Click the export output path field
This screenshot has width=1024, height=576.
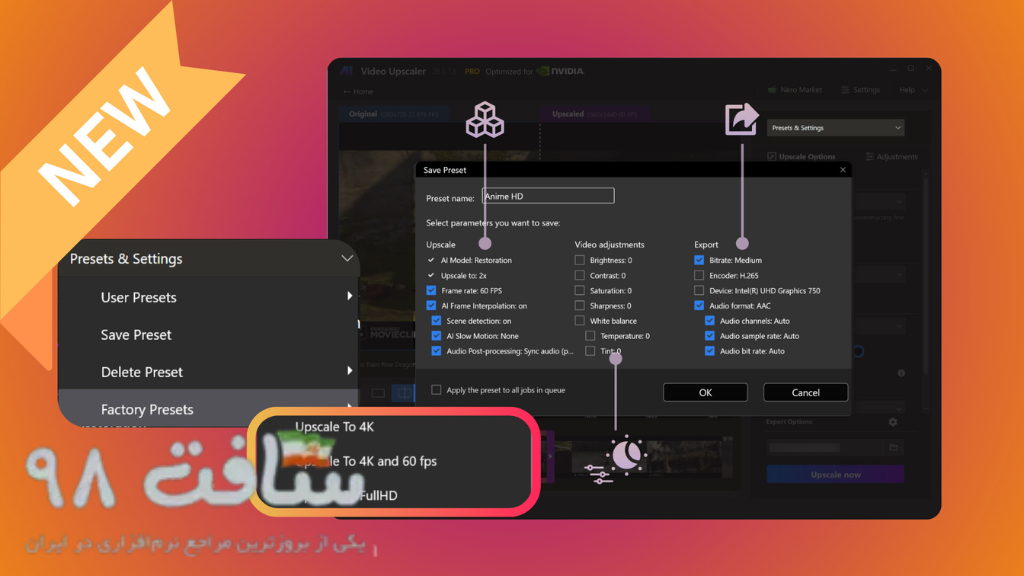[x=826, y=447]
